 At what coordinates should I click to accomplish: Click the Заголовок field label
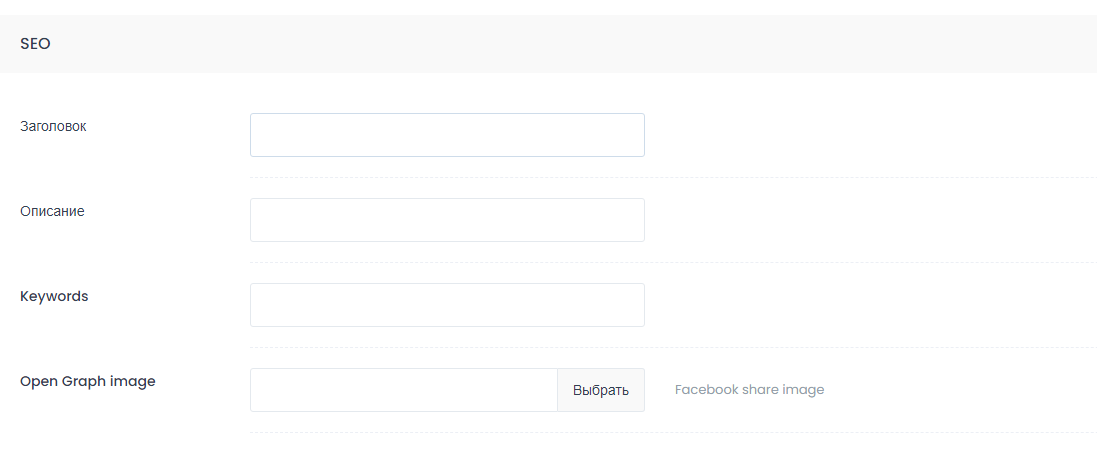53,127
